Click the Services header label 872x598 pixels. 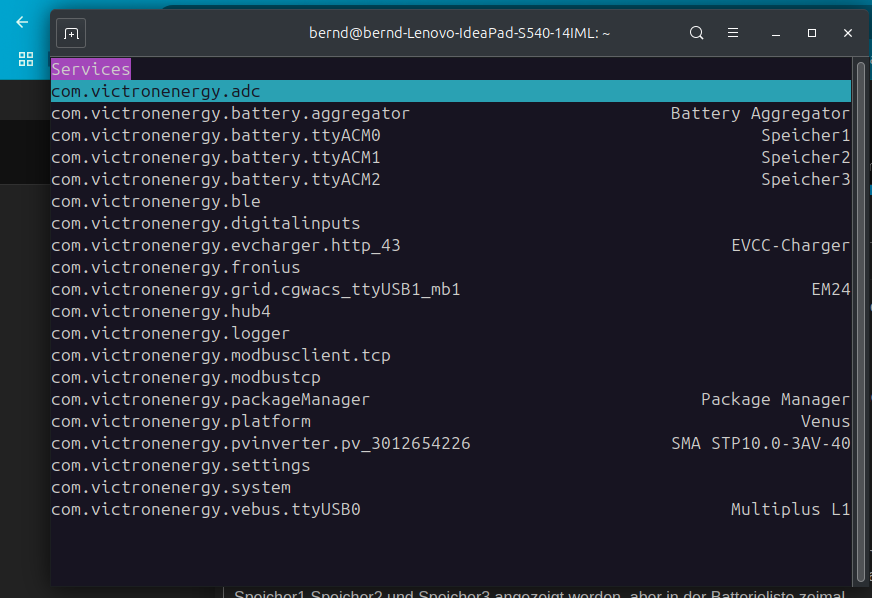click(91, 69)
